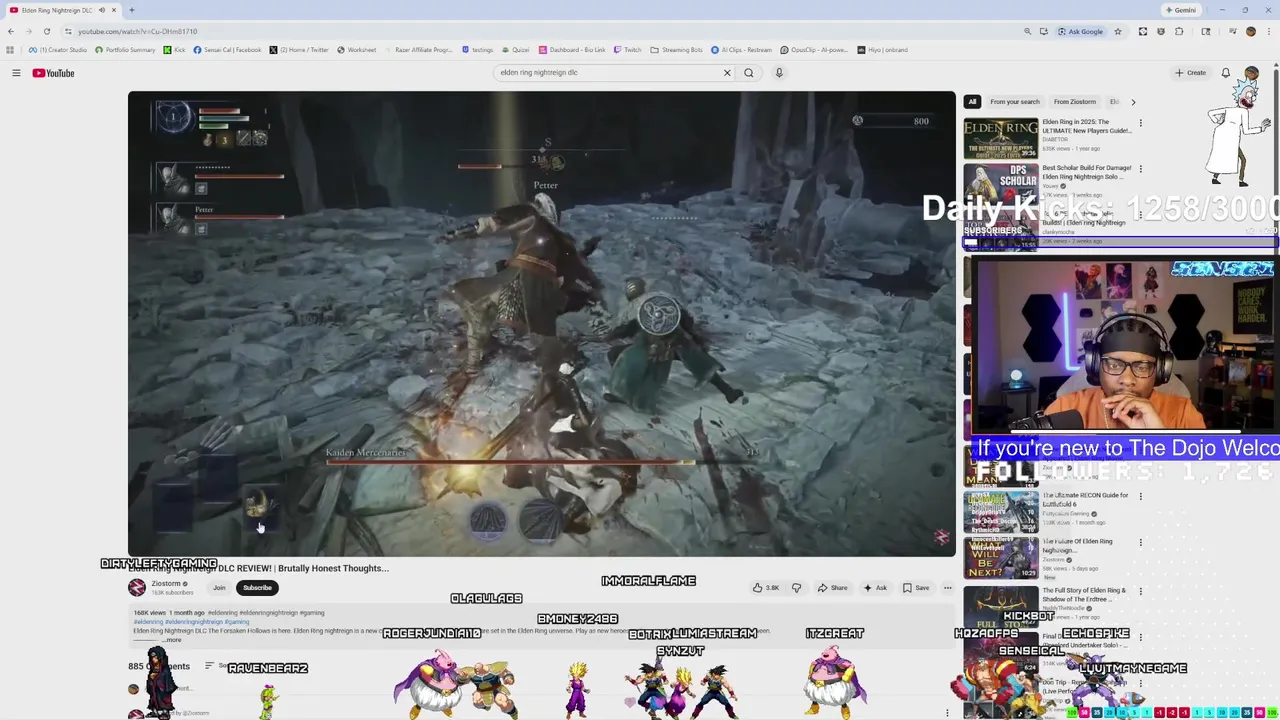Image resolution: width=1280 pixels, height=720 pixels.
Task: Go to the YouTube home logo
Action: 53,73
